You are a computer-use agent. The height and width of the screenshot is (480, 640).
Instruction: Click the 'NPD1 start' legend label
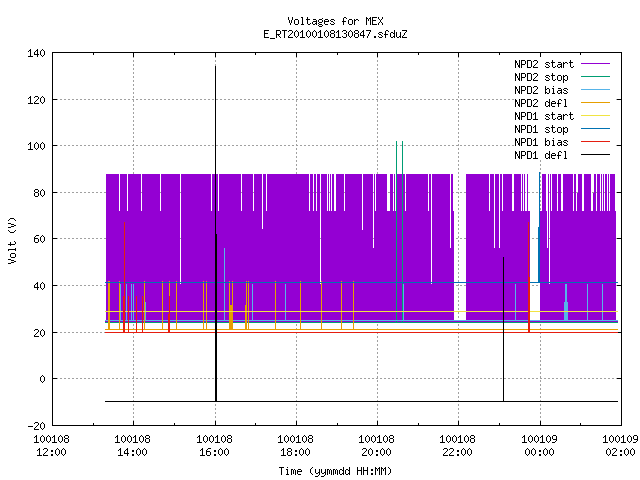click(544, 116)
